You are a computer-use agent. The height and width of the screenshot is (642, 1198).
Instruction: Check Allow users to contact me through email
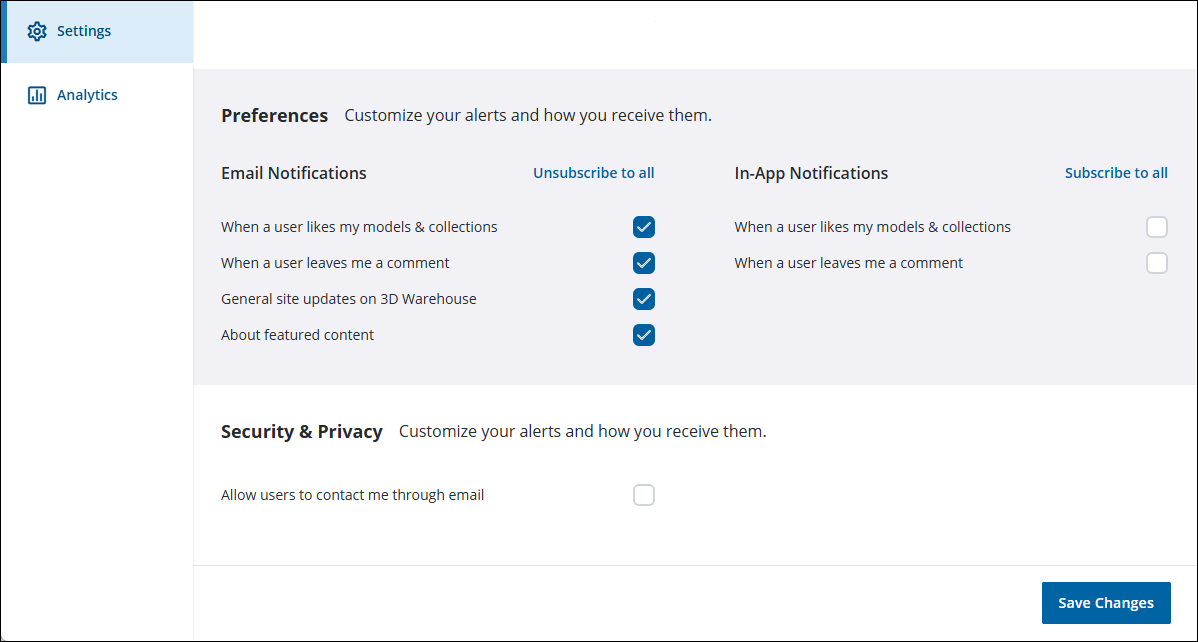(x=644, y=495)
